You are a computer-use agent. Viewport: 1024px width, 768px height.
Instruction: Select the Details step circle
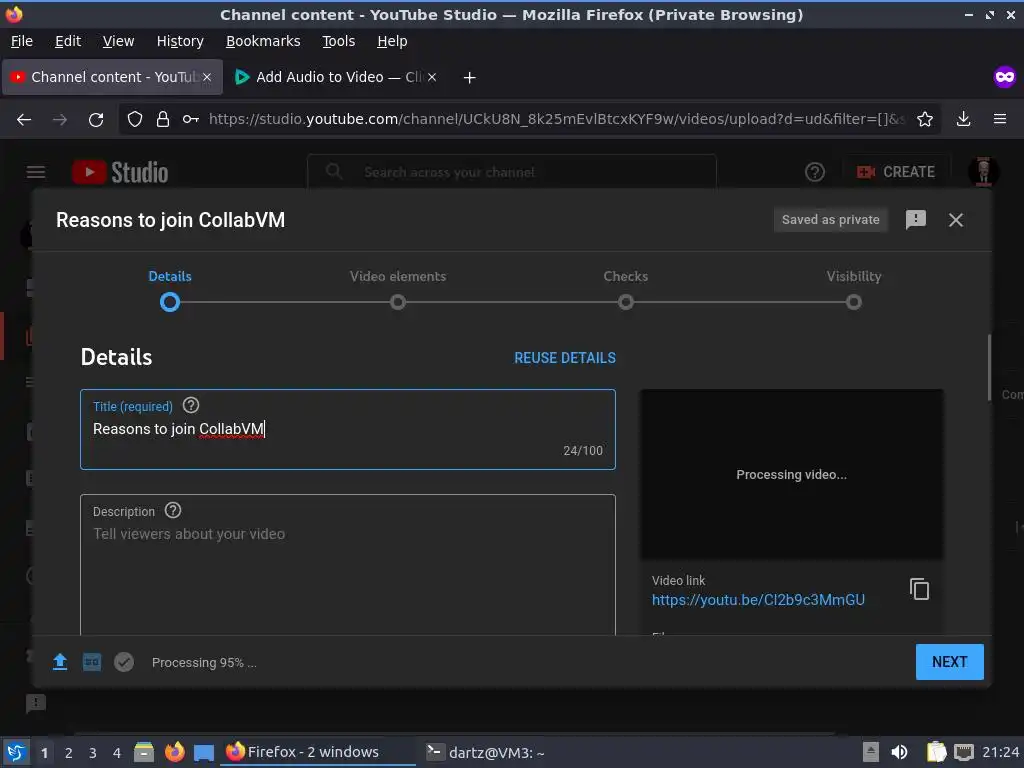[170, 302]
